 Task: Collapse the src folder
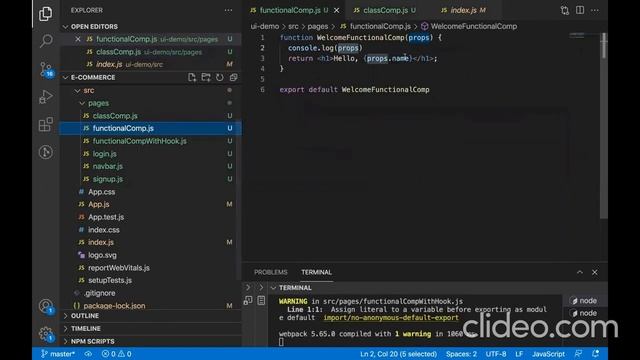pos(78,91)
